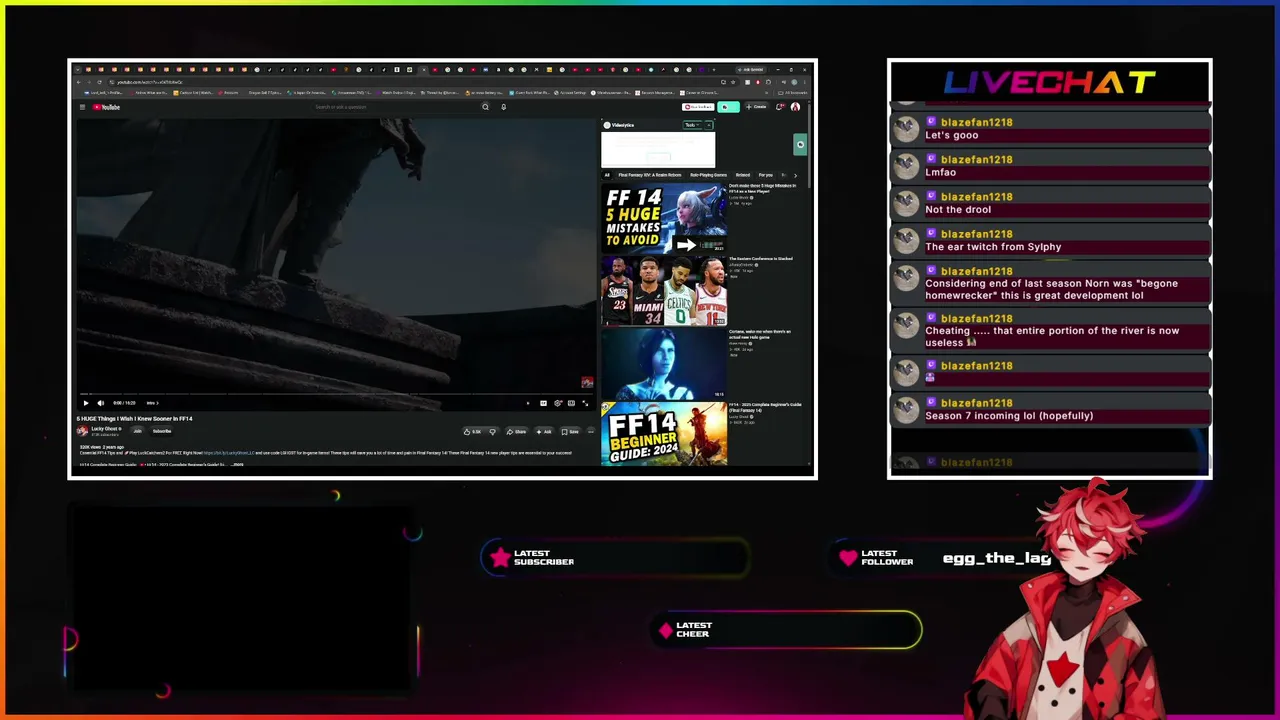Screen dimensions: 1280x720
Task: Switch the player to theater mode
Action: point(571,403)
